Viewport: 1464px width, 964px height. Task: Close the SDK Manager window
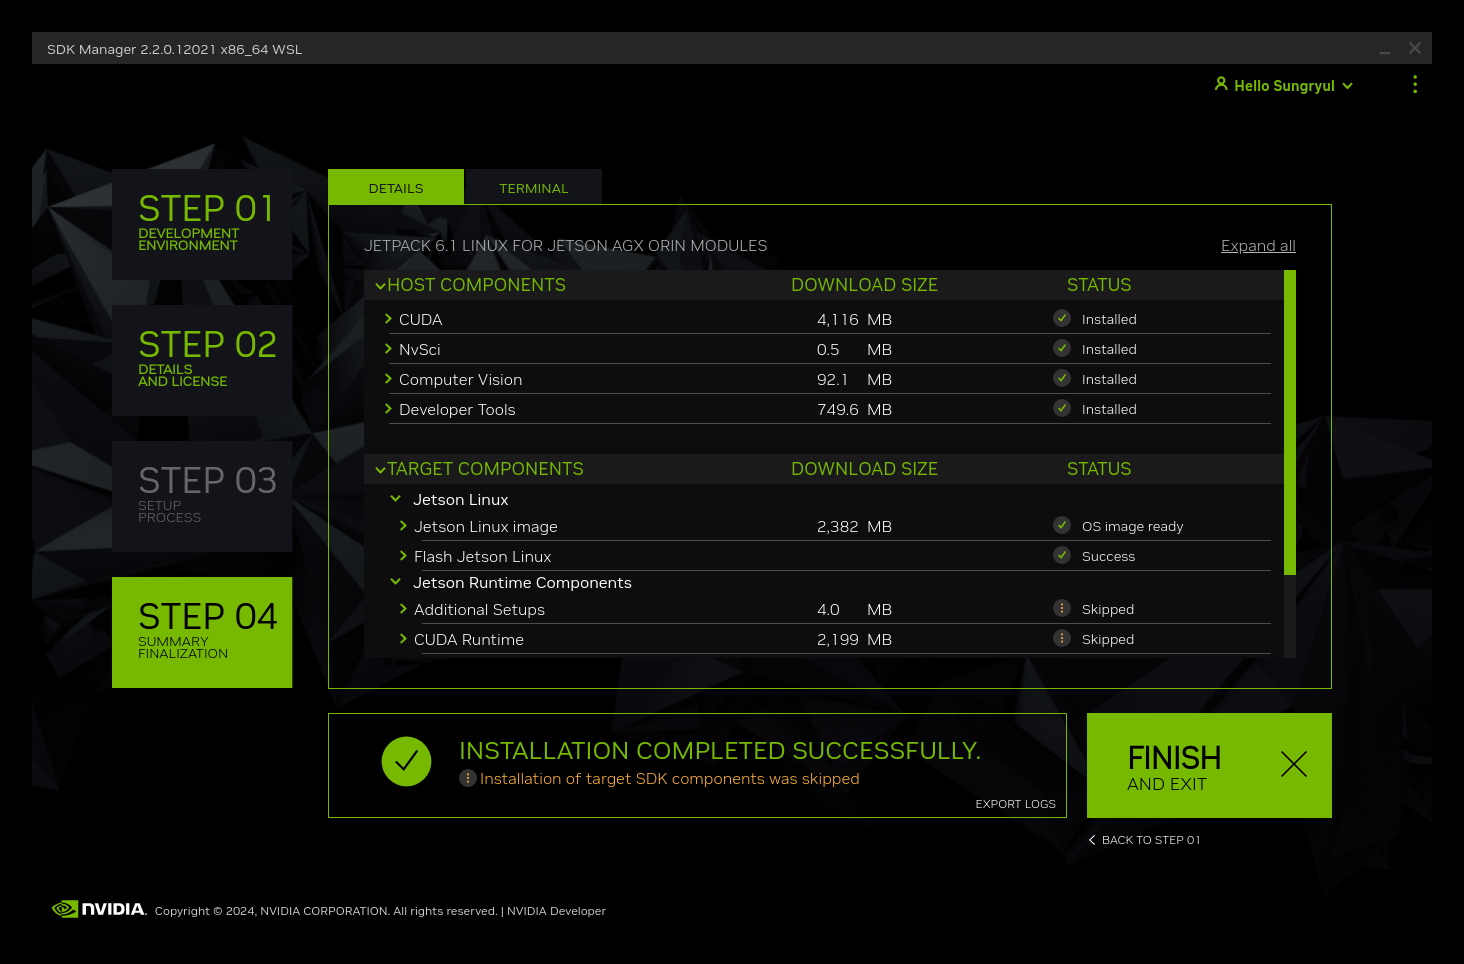(1415, 48)
